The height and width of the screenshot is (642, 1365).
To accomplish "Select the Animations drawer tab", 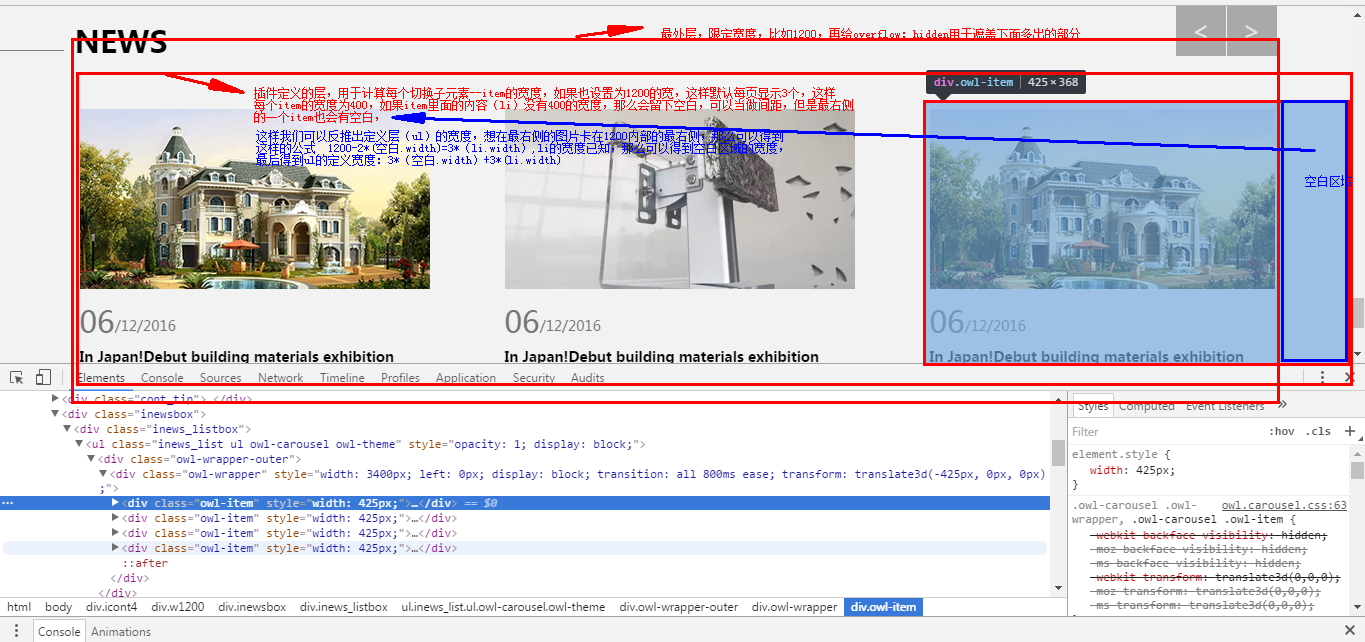I will click(121, 632).
